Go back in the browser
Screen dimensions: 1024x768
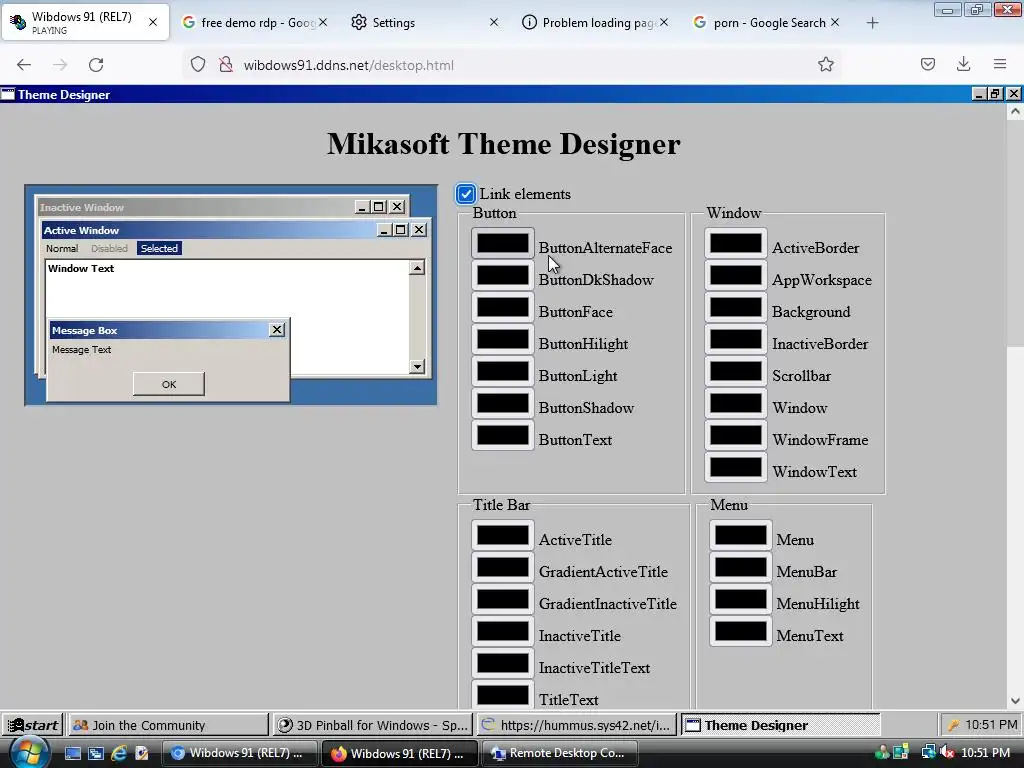pos(24,65)
